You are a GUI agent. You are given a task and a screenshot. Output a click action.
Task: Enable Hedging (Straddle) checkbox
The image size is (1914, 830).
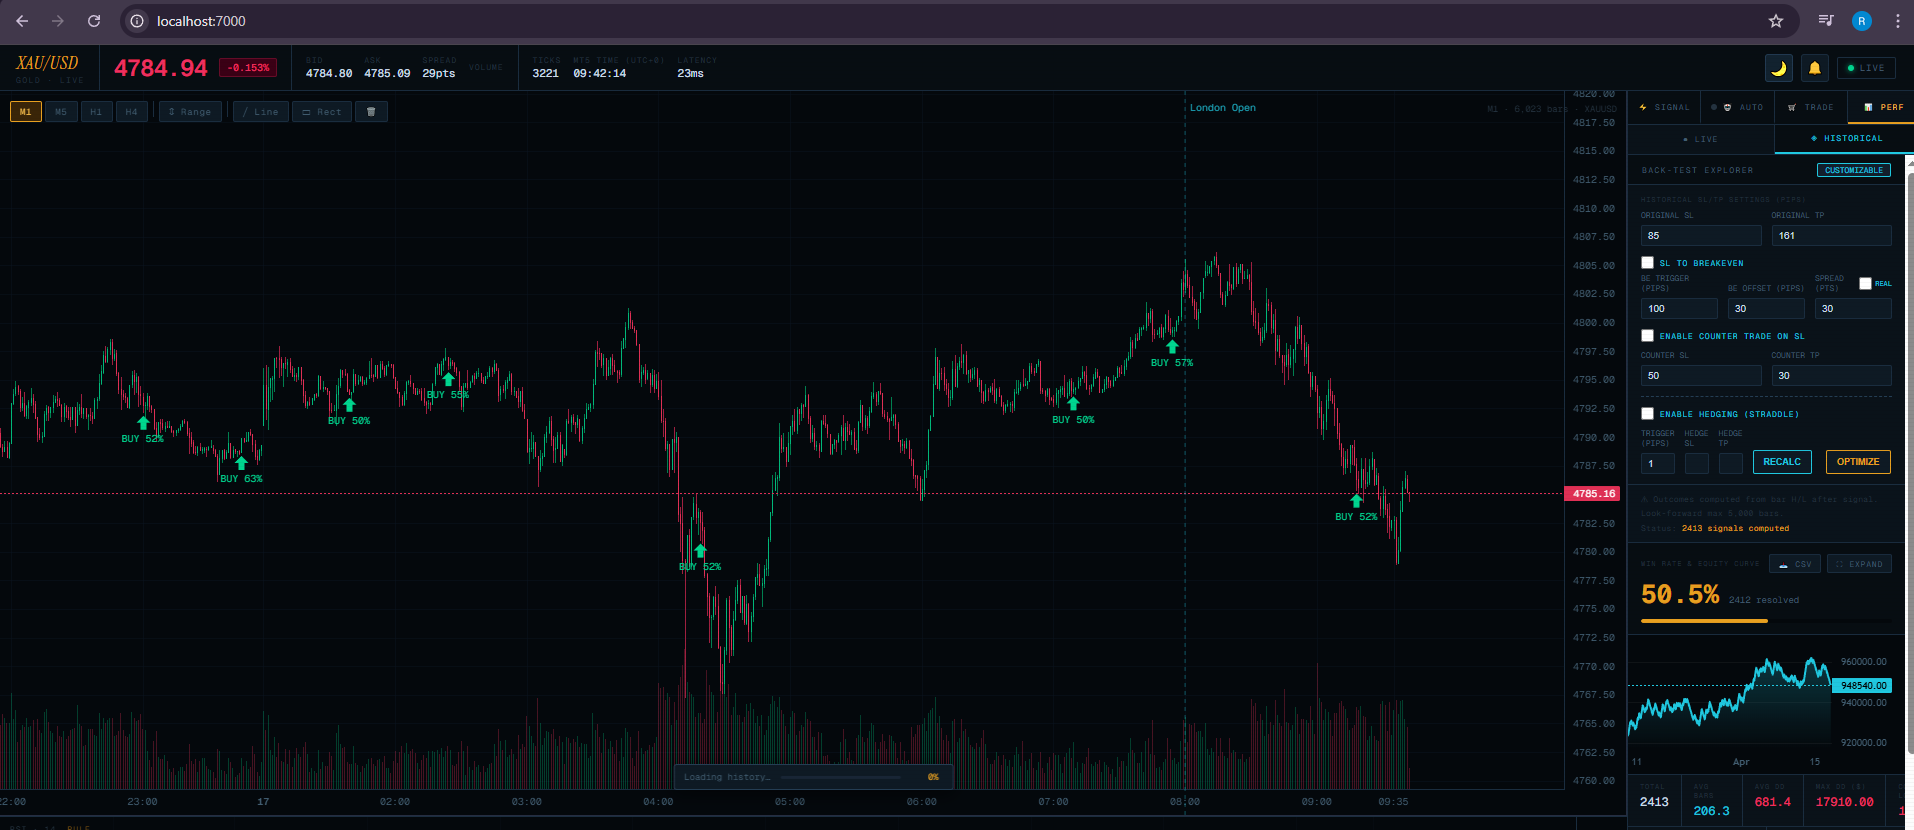pyautogui.click(x=1647, y=414)
